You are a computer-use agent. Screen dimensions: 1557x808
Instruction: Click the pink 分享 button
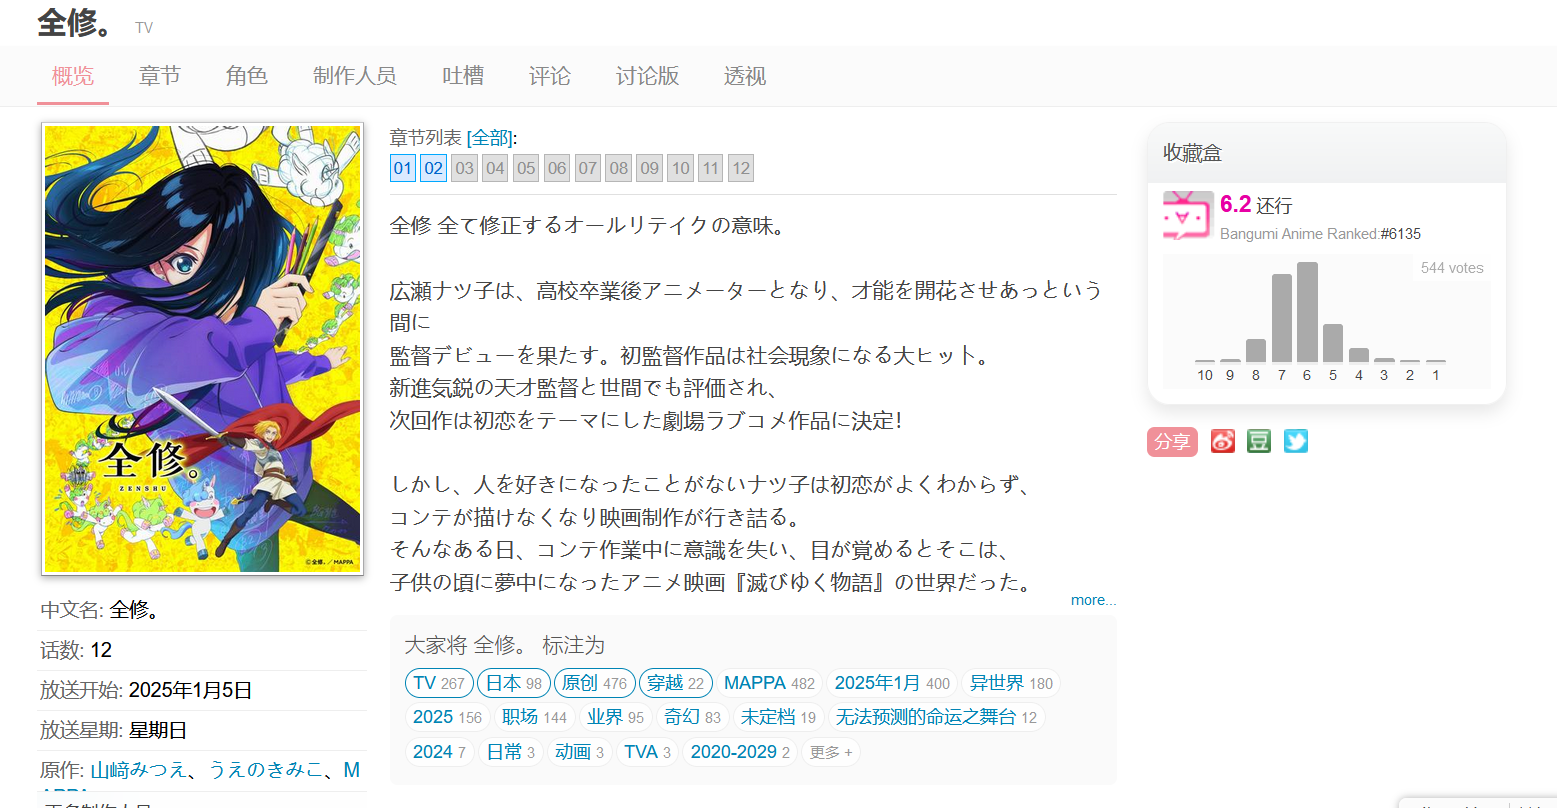(x=1172, y=441)
